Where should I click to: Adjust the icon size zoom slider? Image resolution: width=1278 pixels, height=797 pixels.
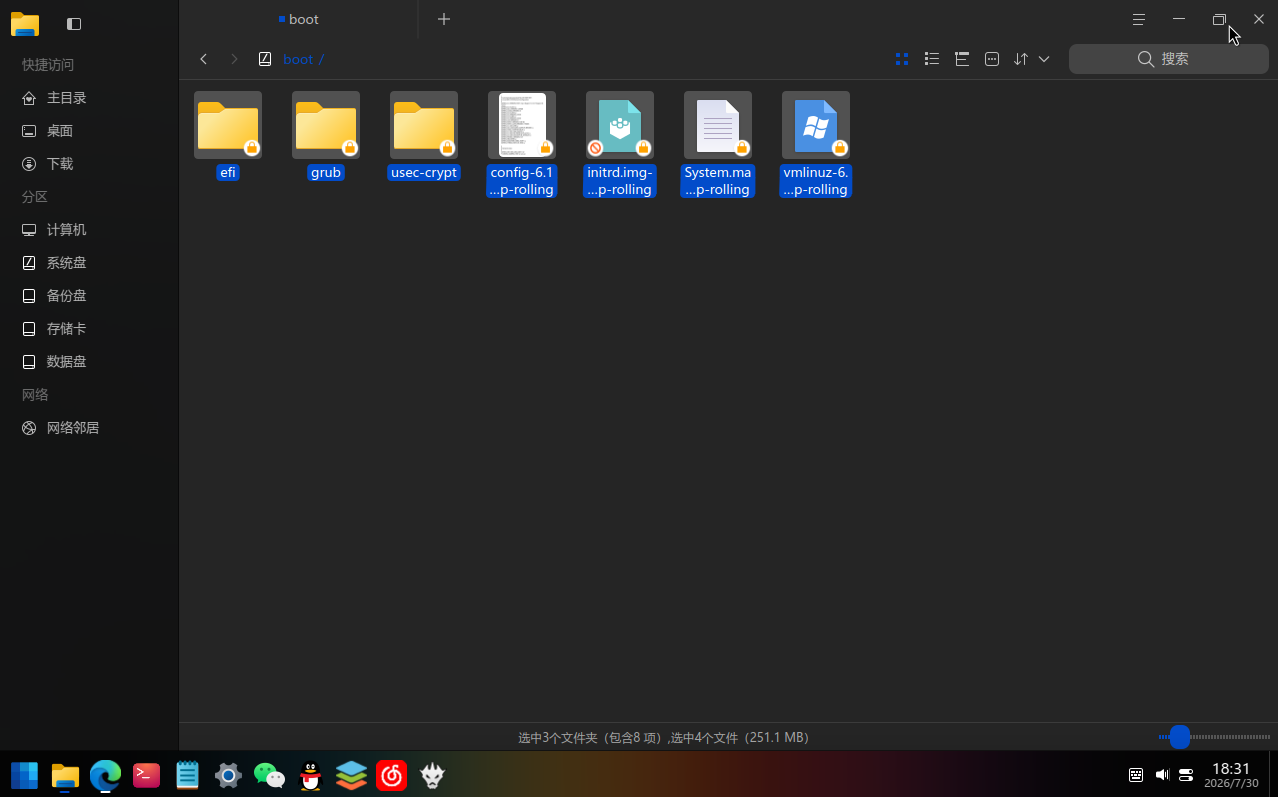(1180, 737)
